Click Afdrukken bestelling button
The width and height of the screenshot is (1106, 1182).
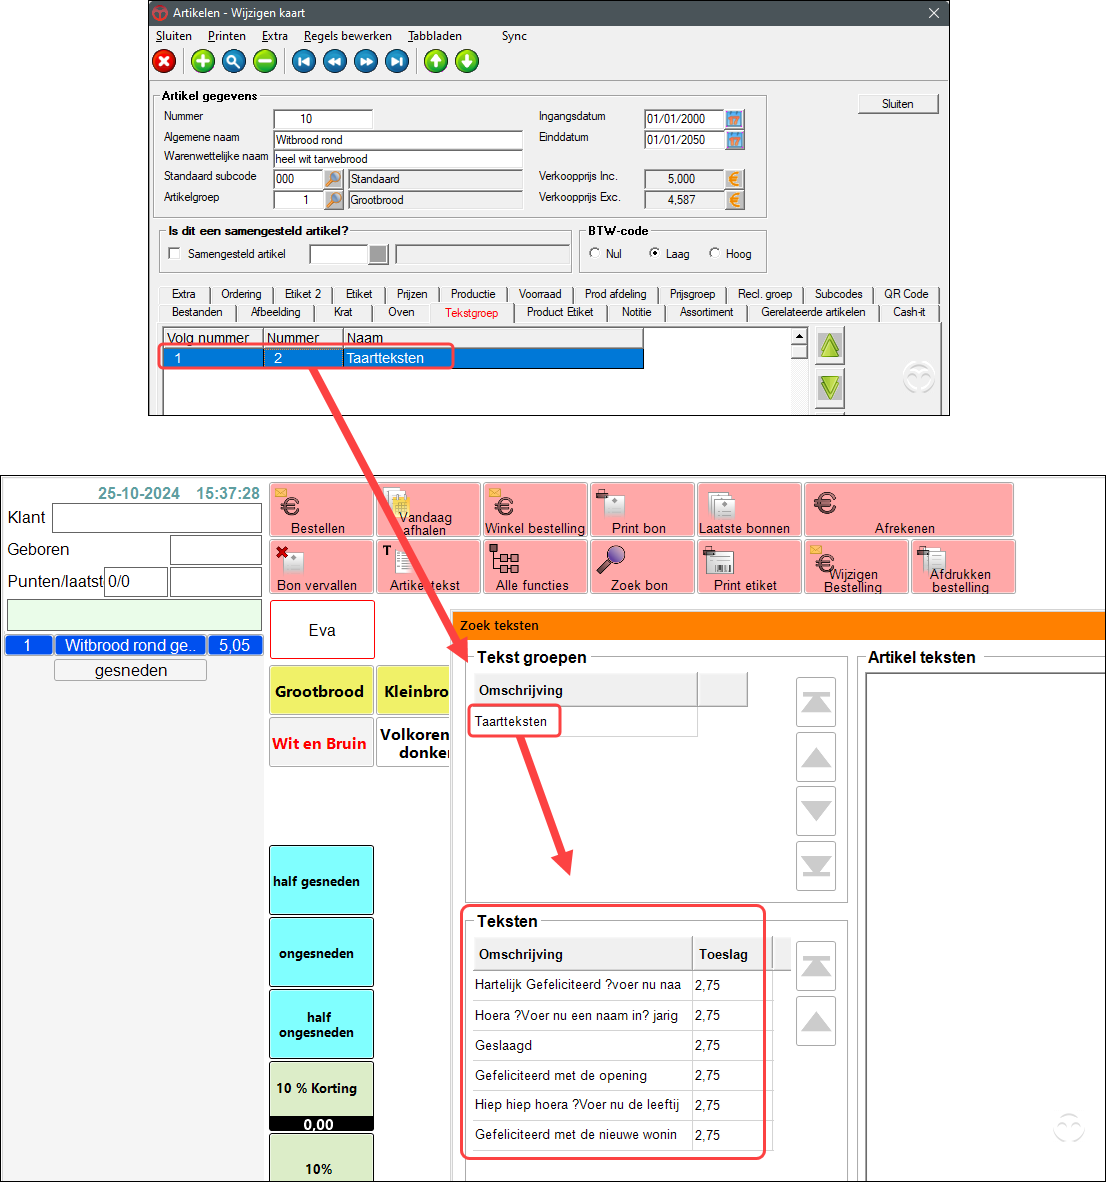coord(963,567)
